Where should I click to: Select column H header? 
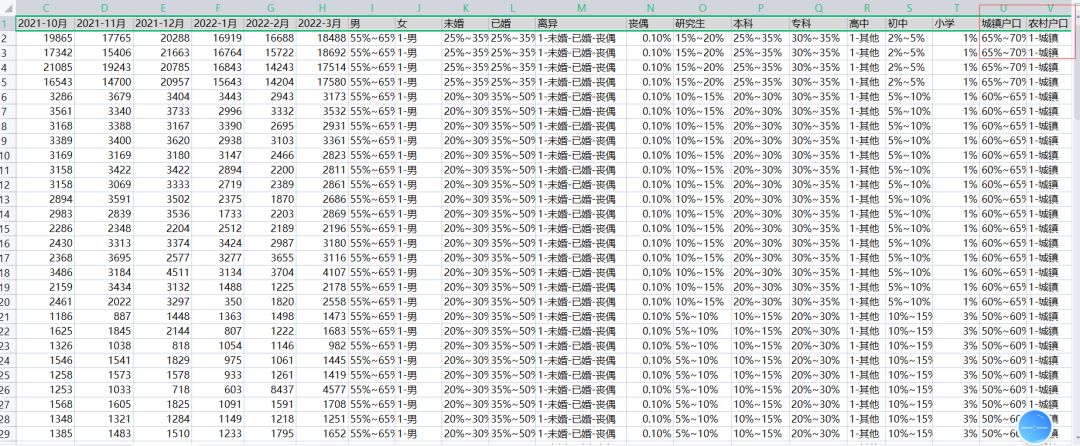[322, 8]
